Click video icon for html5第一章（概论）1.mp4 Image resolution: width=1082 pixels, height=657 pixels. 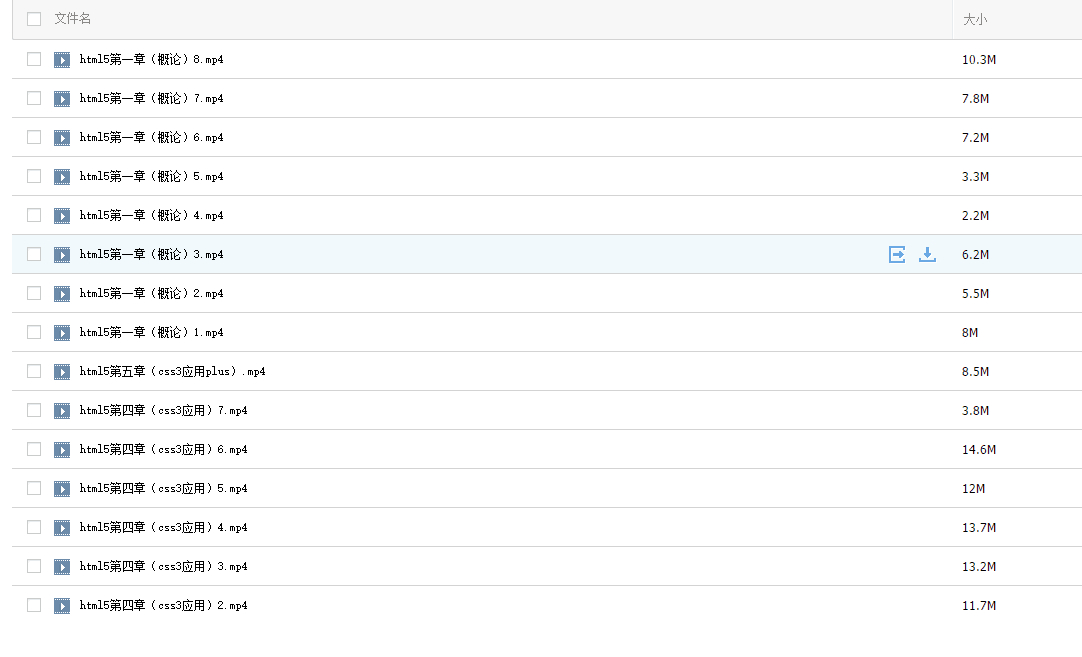click(x=62, y=333)
